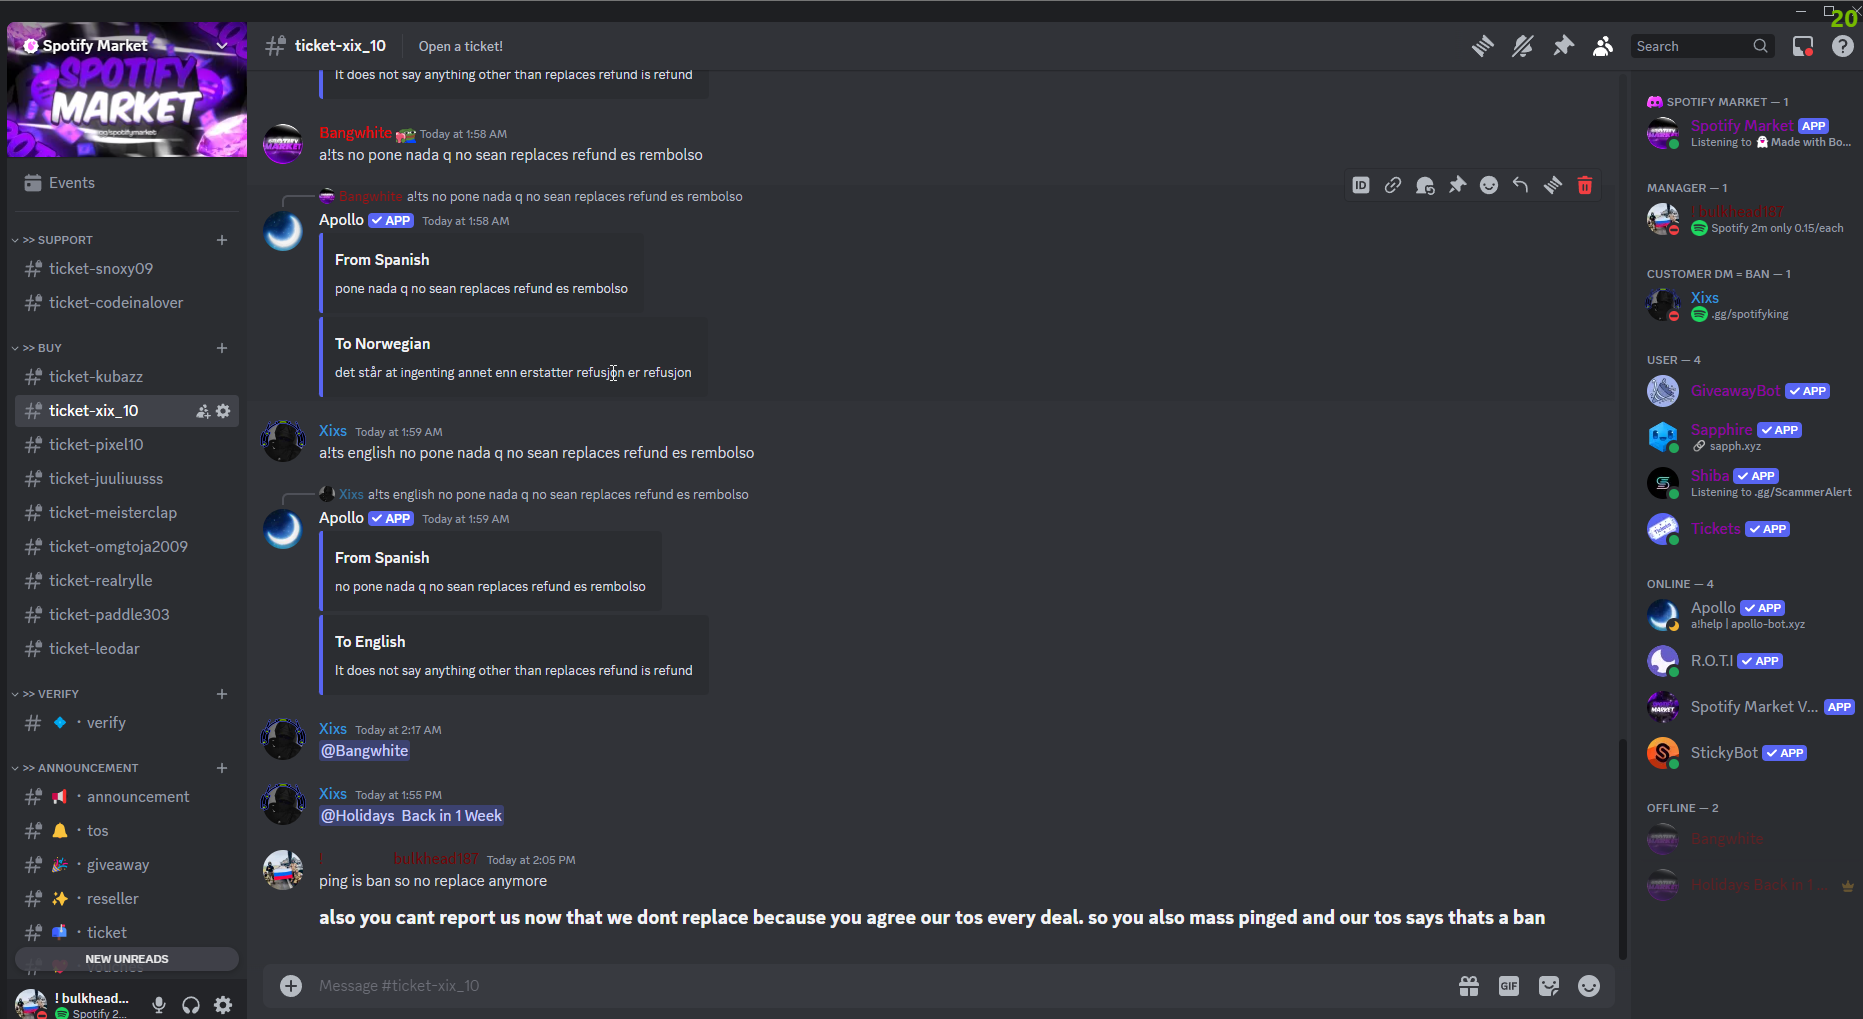Collapse the SUPPORT channel category
Viewport: 1863px width, 1019px height.
coord(58,240)
